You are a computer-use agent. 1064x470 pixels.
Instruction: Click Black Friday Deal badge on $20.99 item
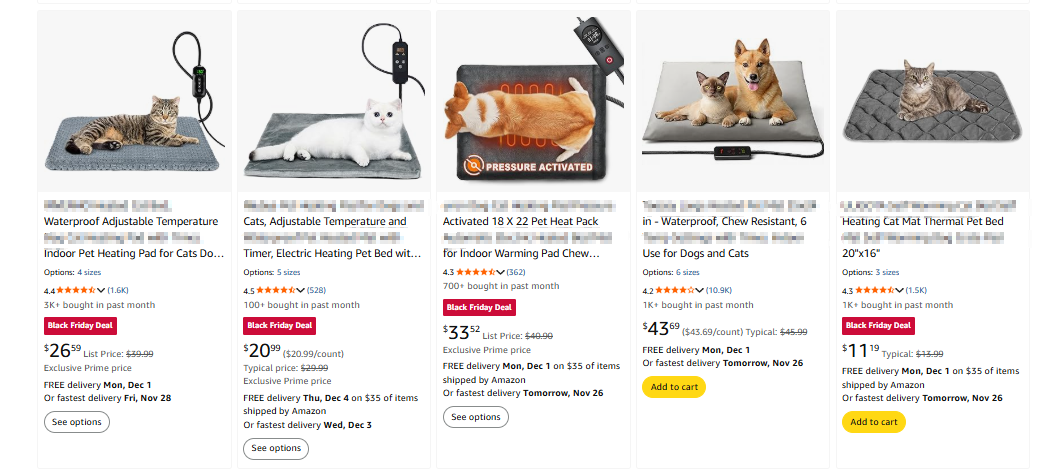pos(280,325)
